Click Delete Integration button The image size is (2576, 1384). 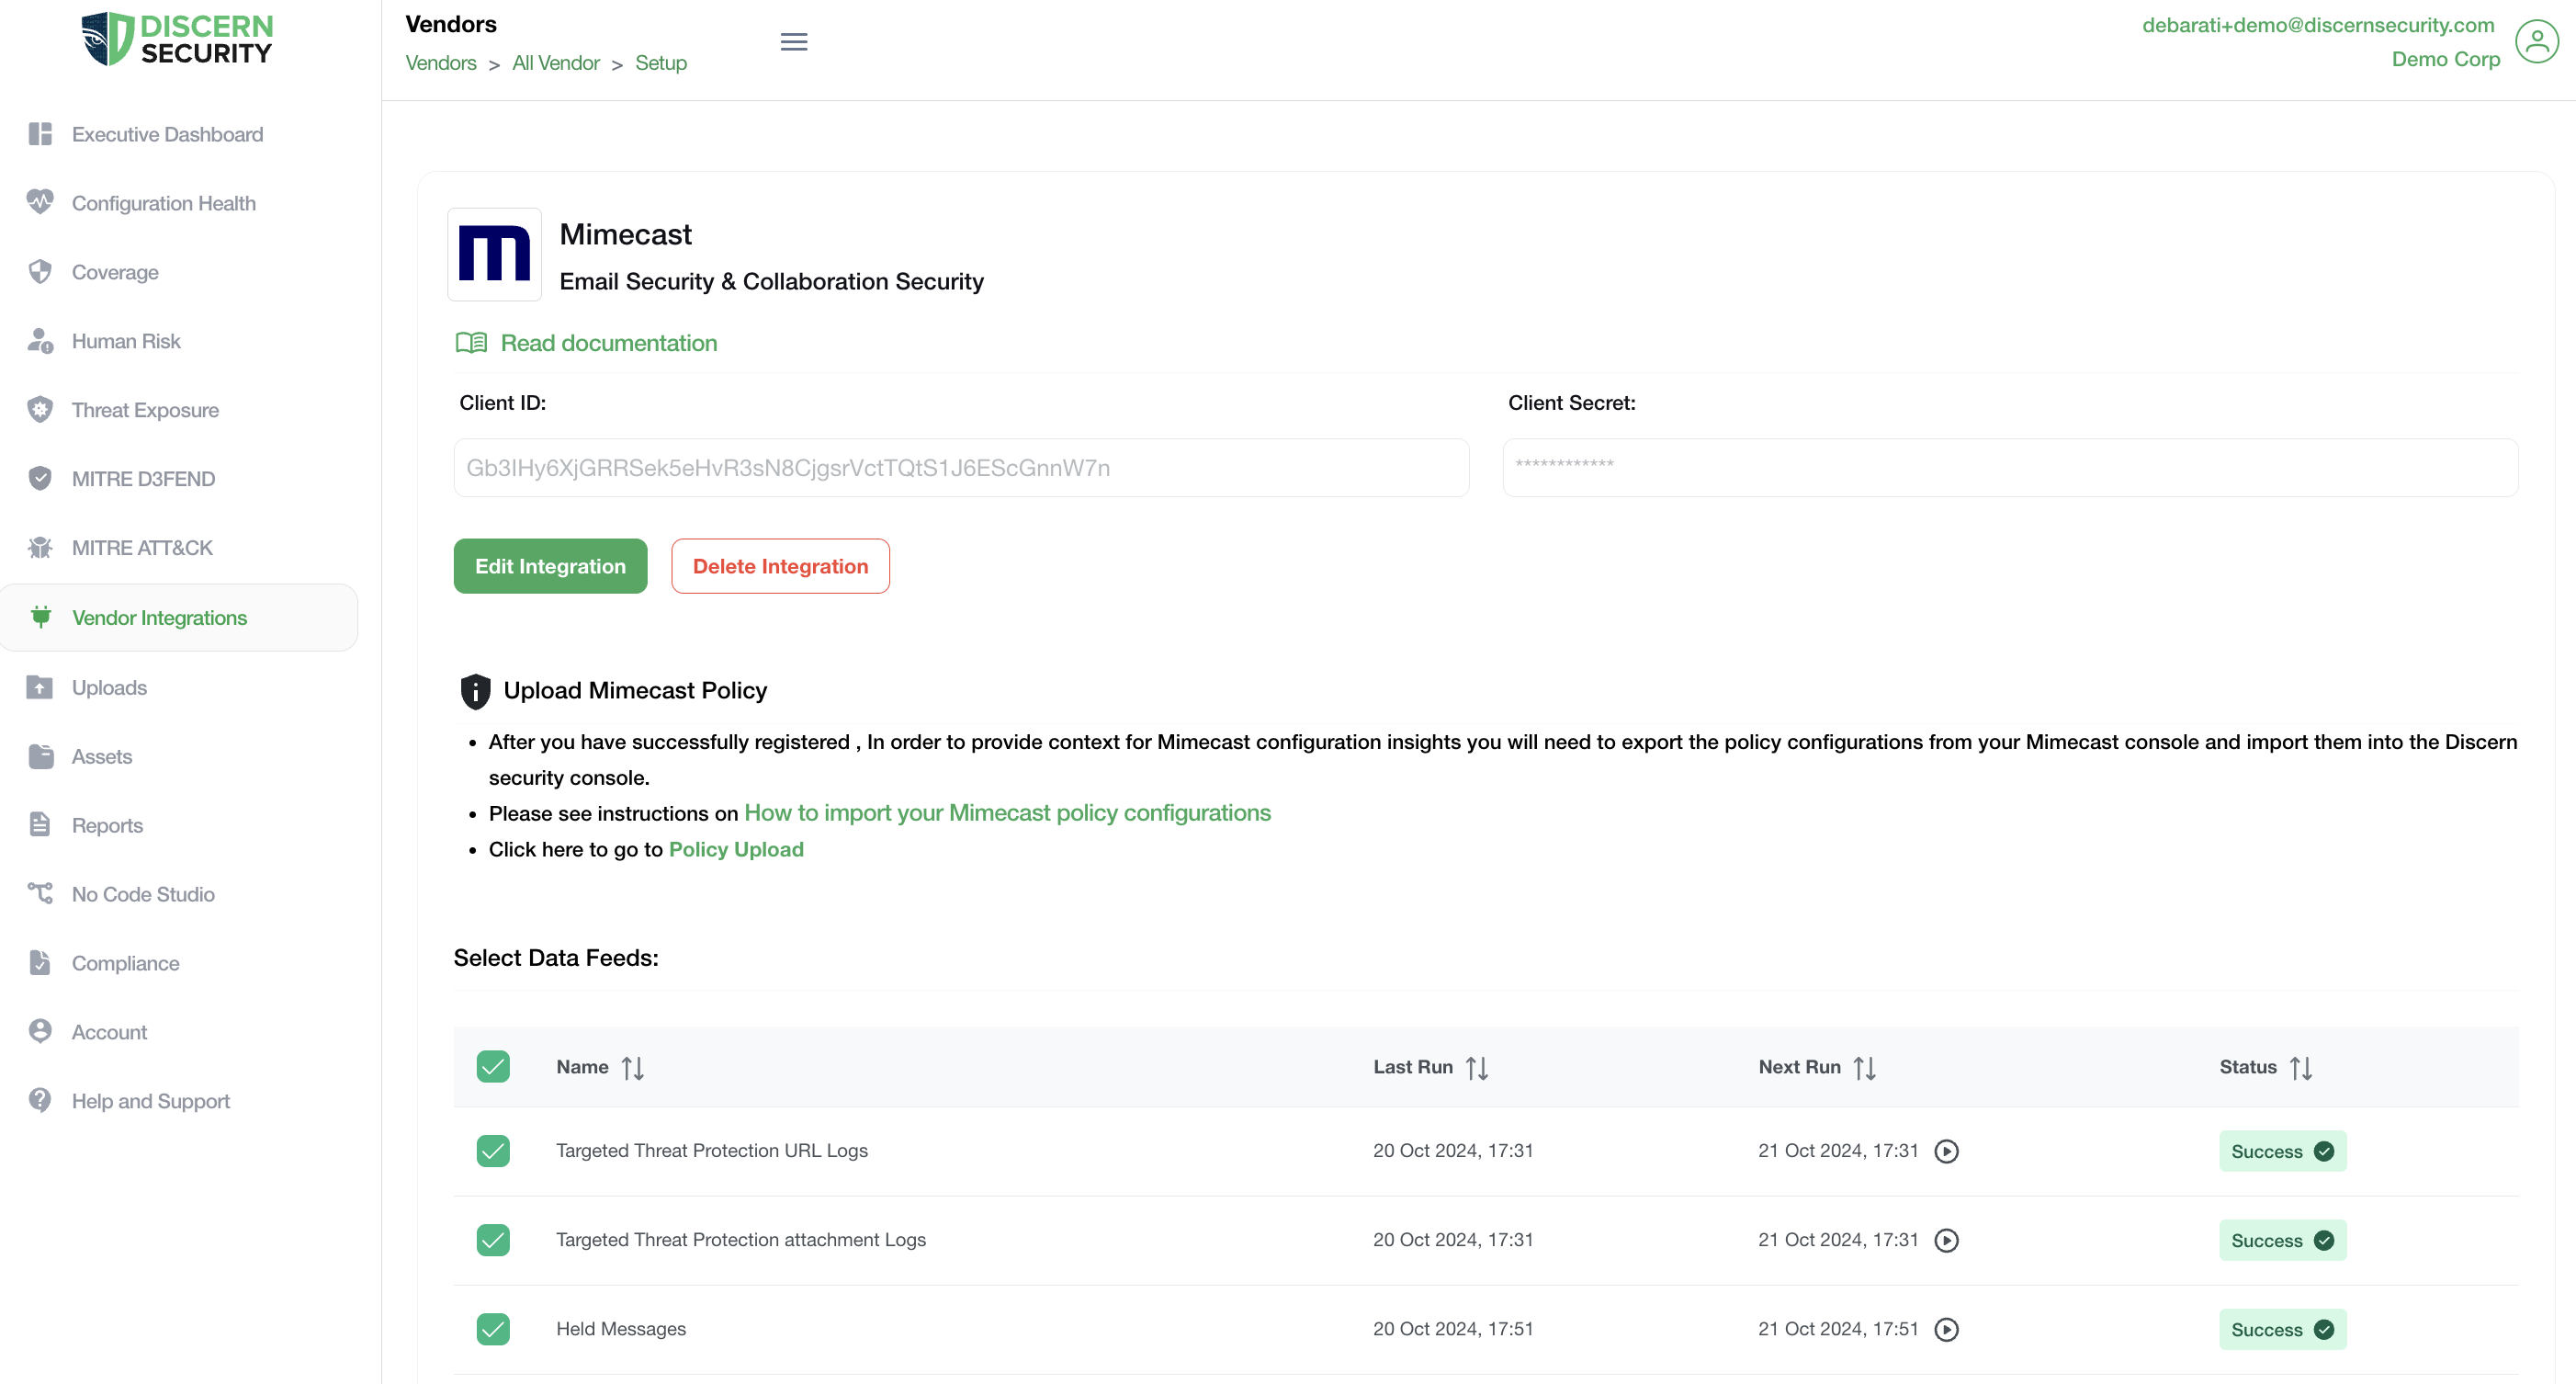point(780,566)
